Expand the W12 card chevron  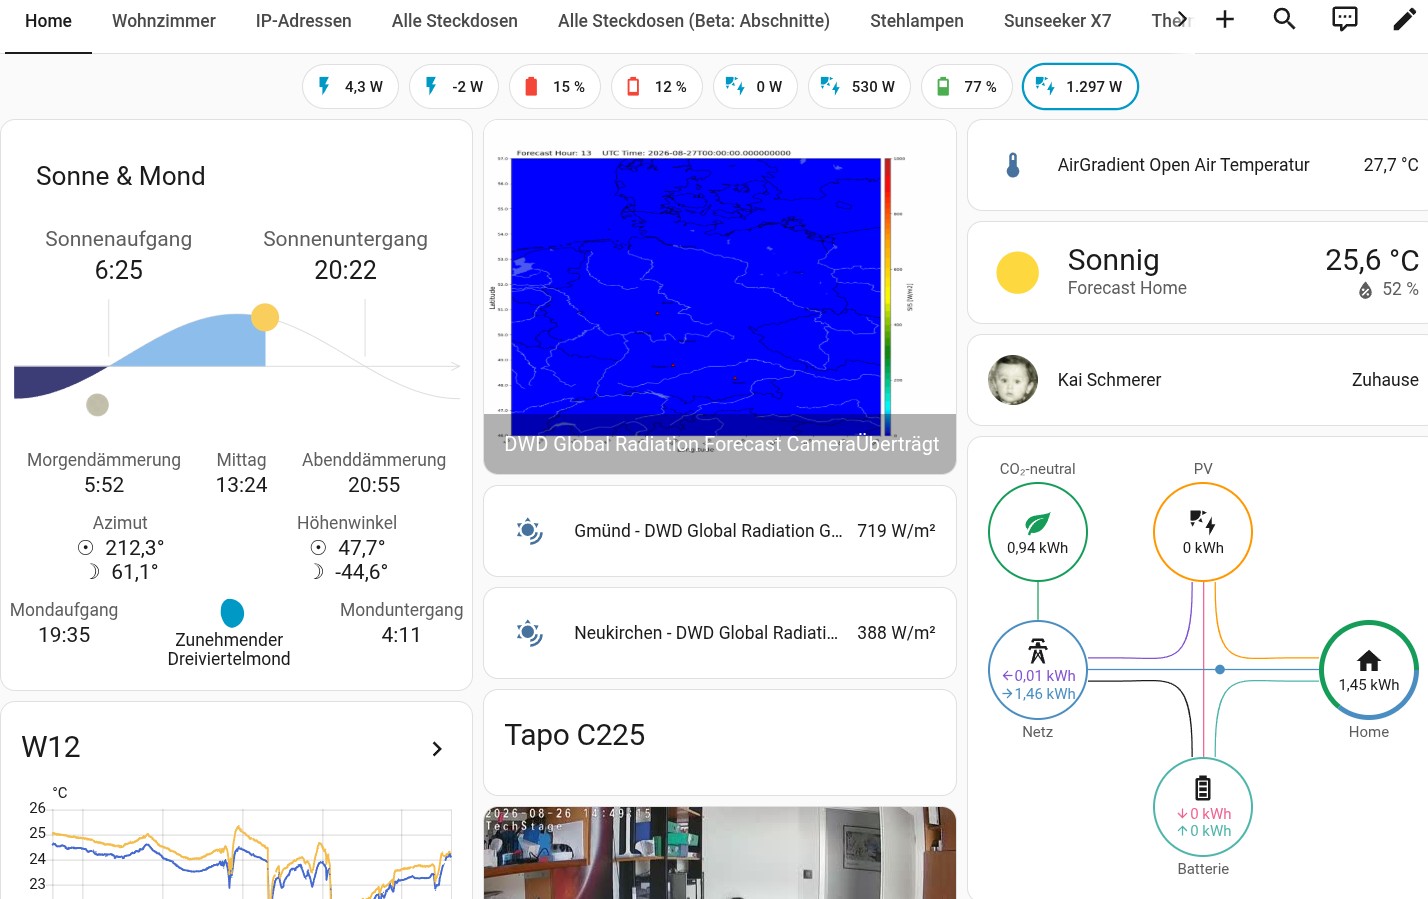coord(437,749)
